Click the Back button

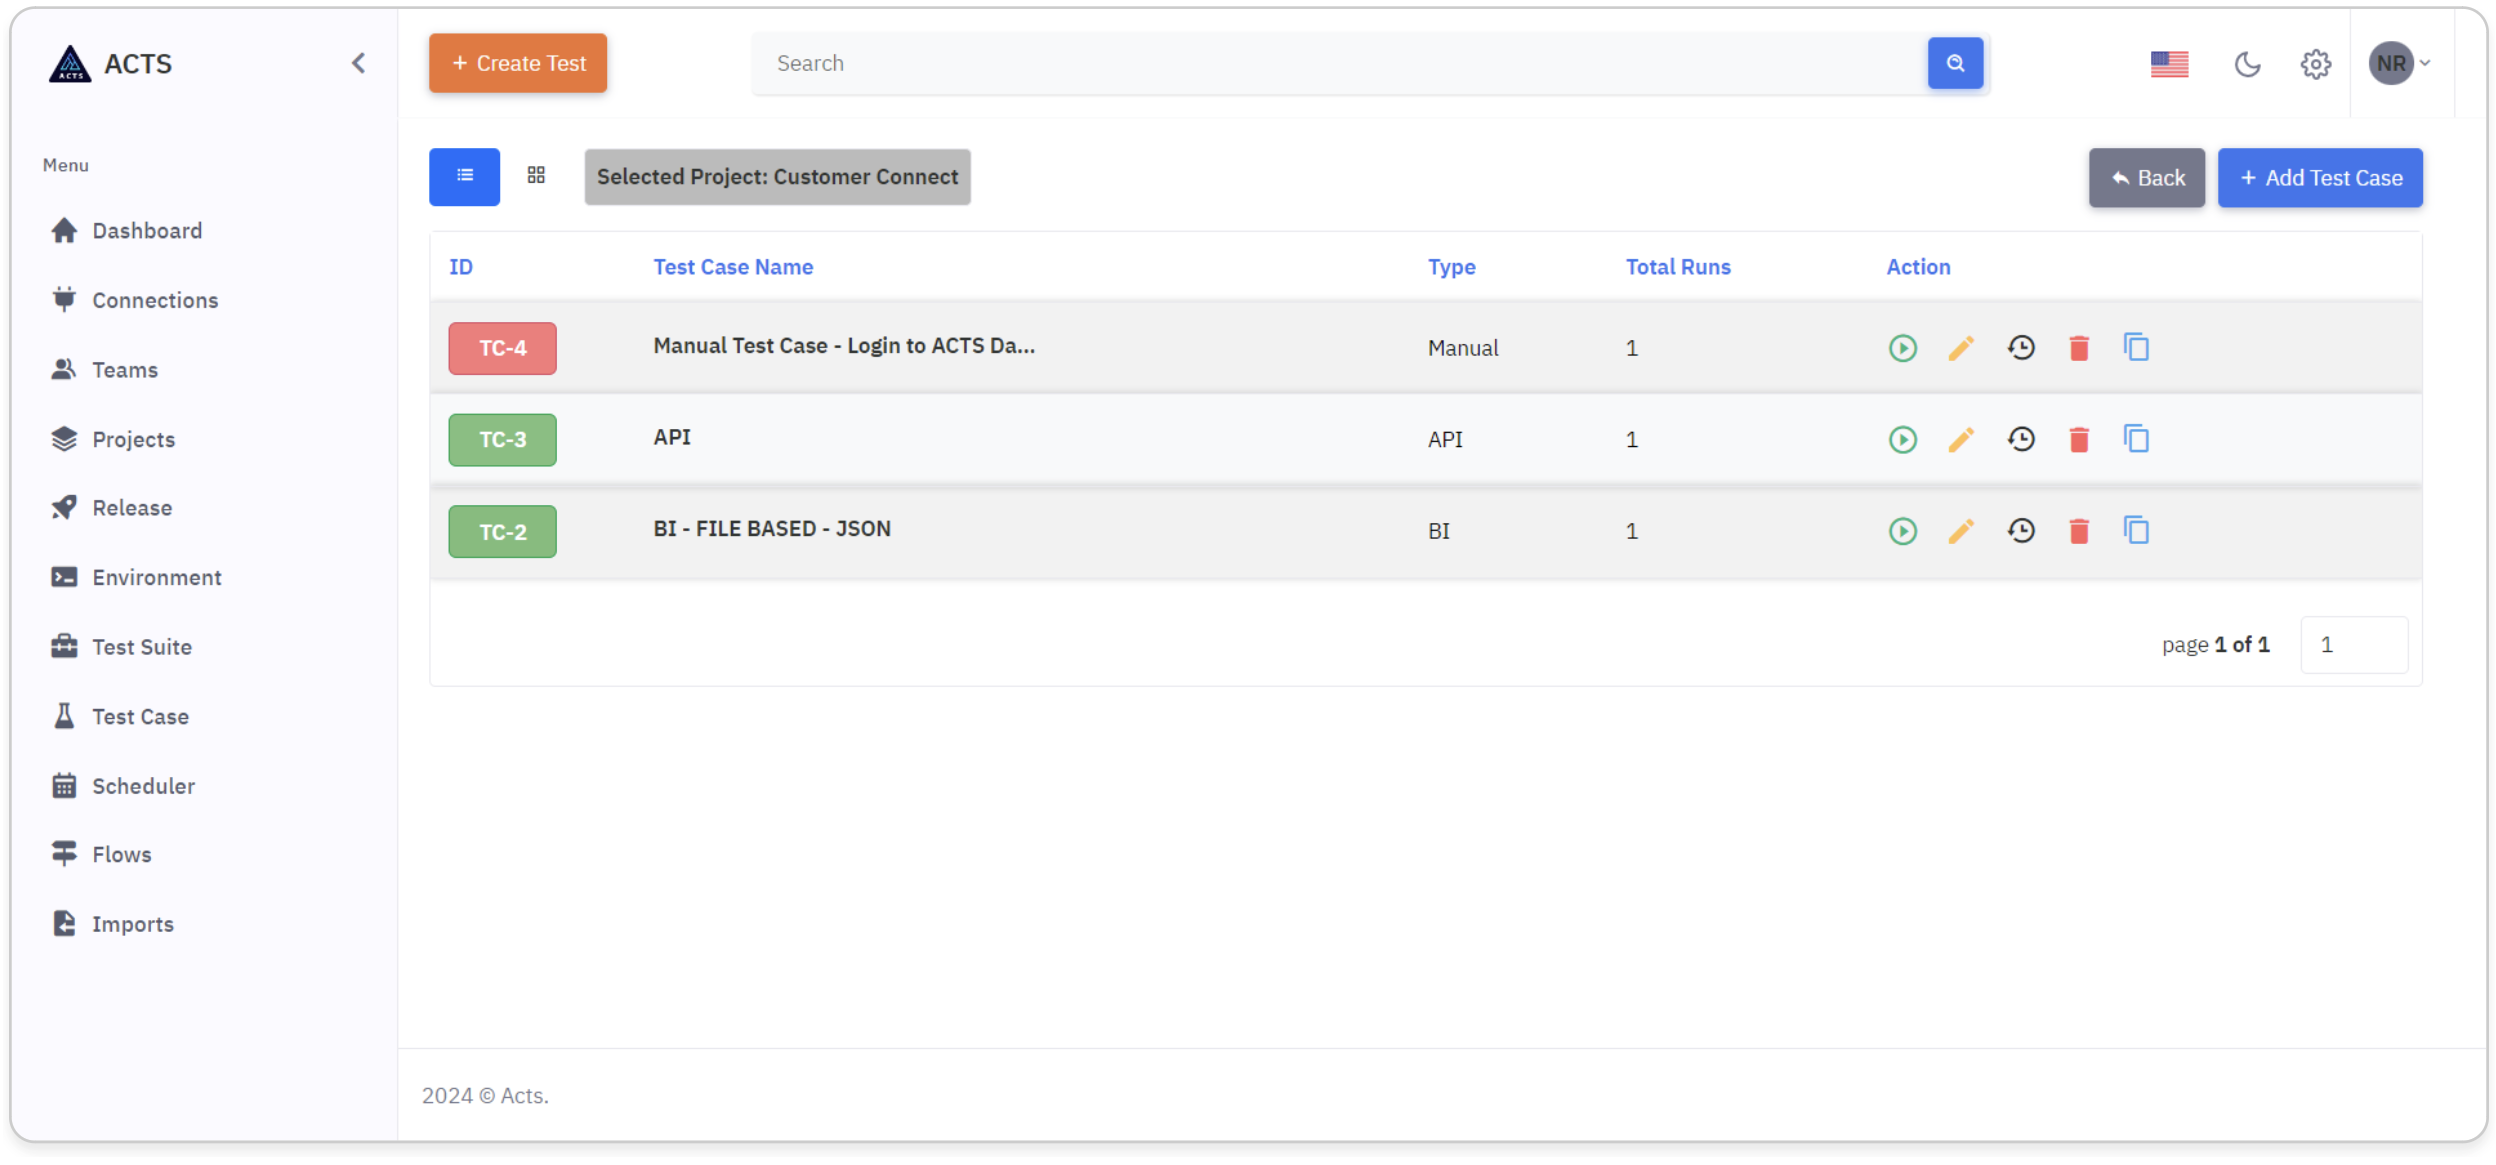(x=2146, y=178)
